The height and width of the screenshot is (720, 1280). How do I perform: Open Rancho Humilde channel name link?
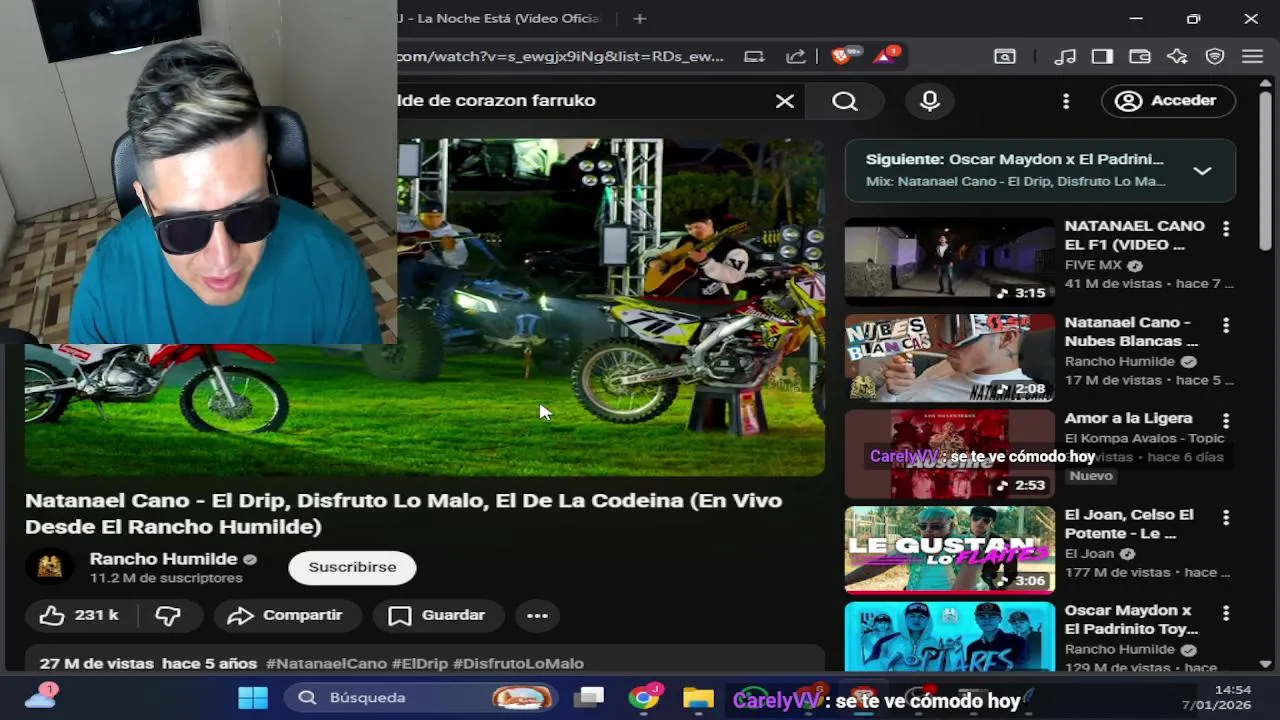pyautogui.click(x=163, y=559)
